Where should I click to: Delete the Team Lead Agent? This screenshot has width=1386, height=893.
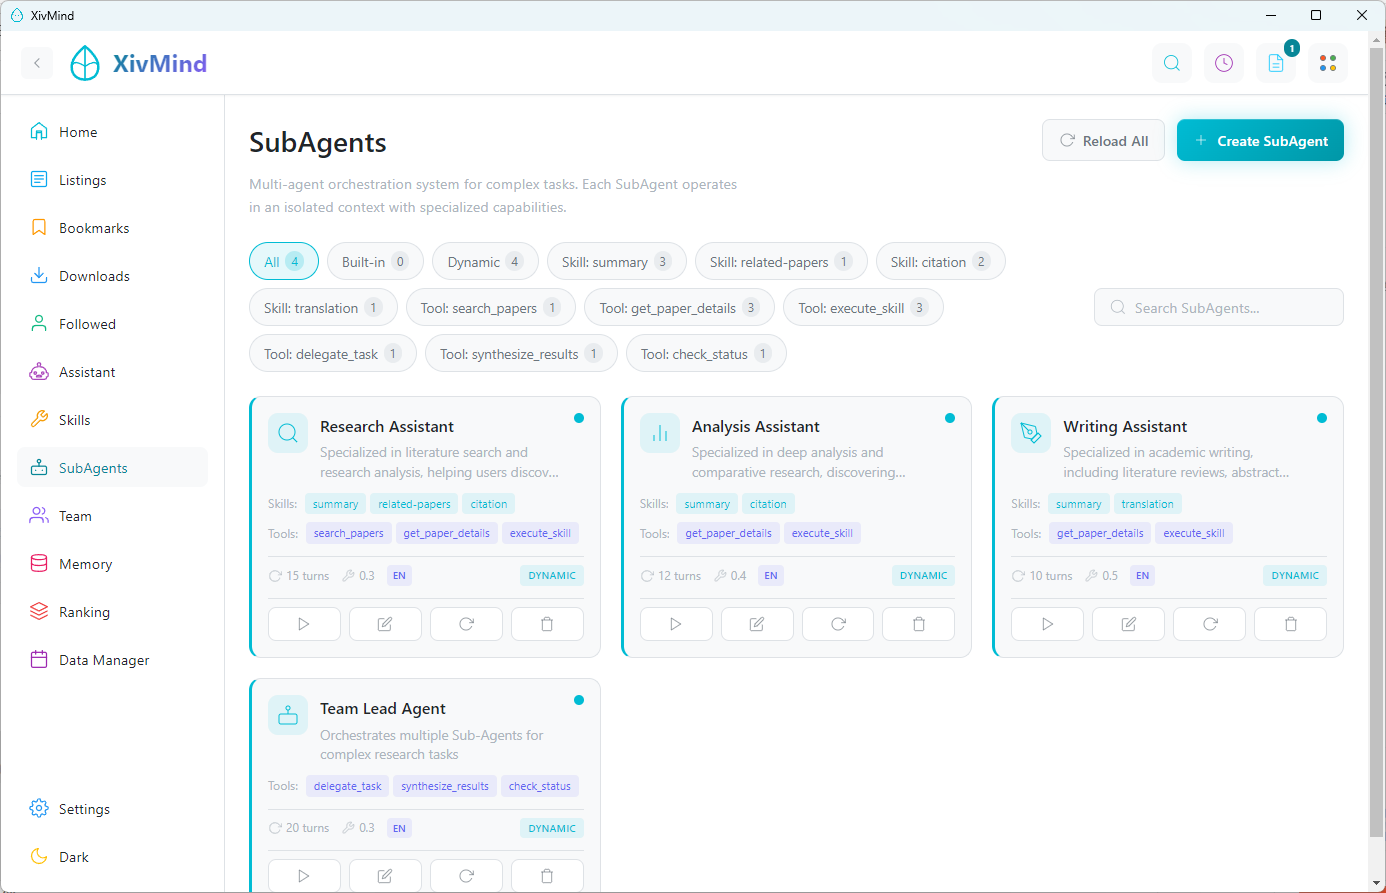click(547, 876)
